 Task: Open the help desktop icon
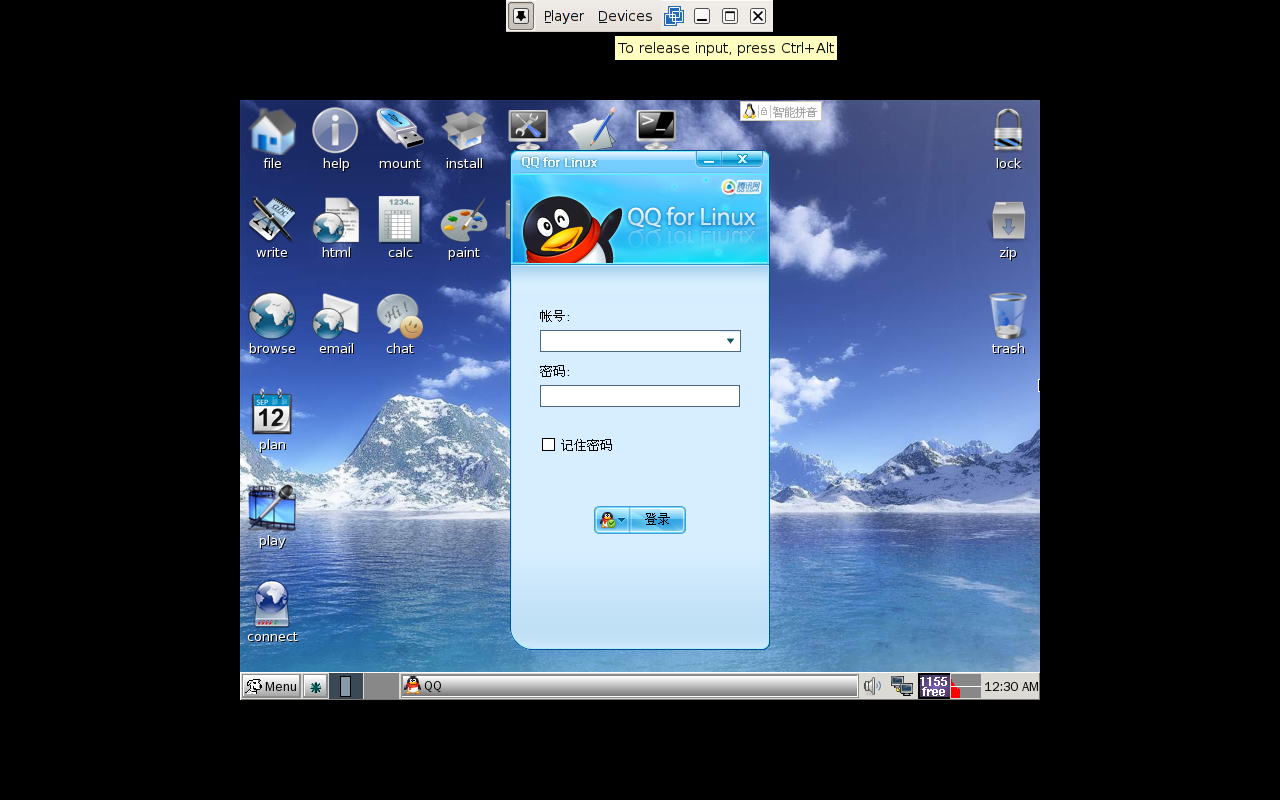[x=335, y=131]
